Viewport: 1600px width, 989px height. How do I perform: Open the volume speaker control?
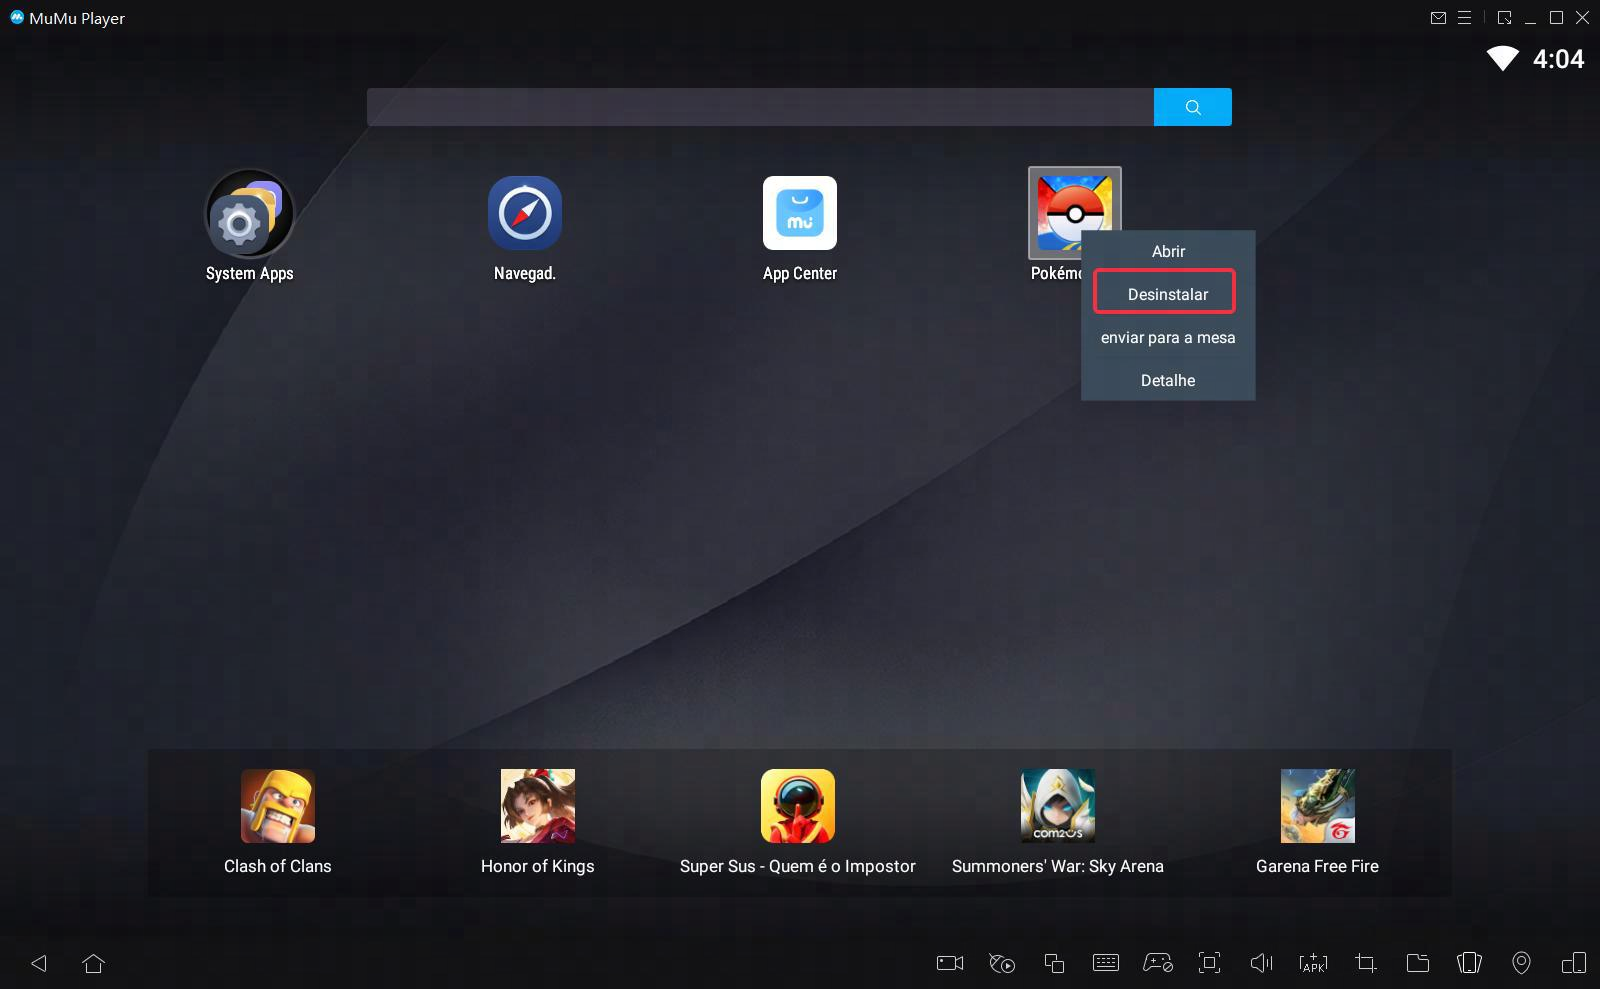point(1262,963)
